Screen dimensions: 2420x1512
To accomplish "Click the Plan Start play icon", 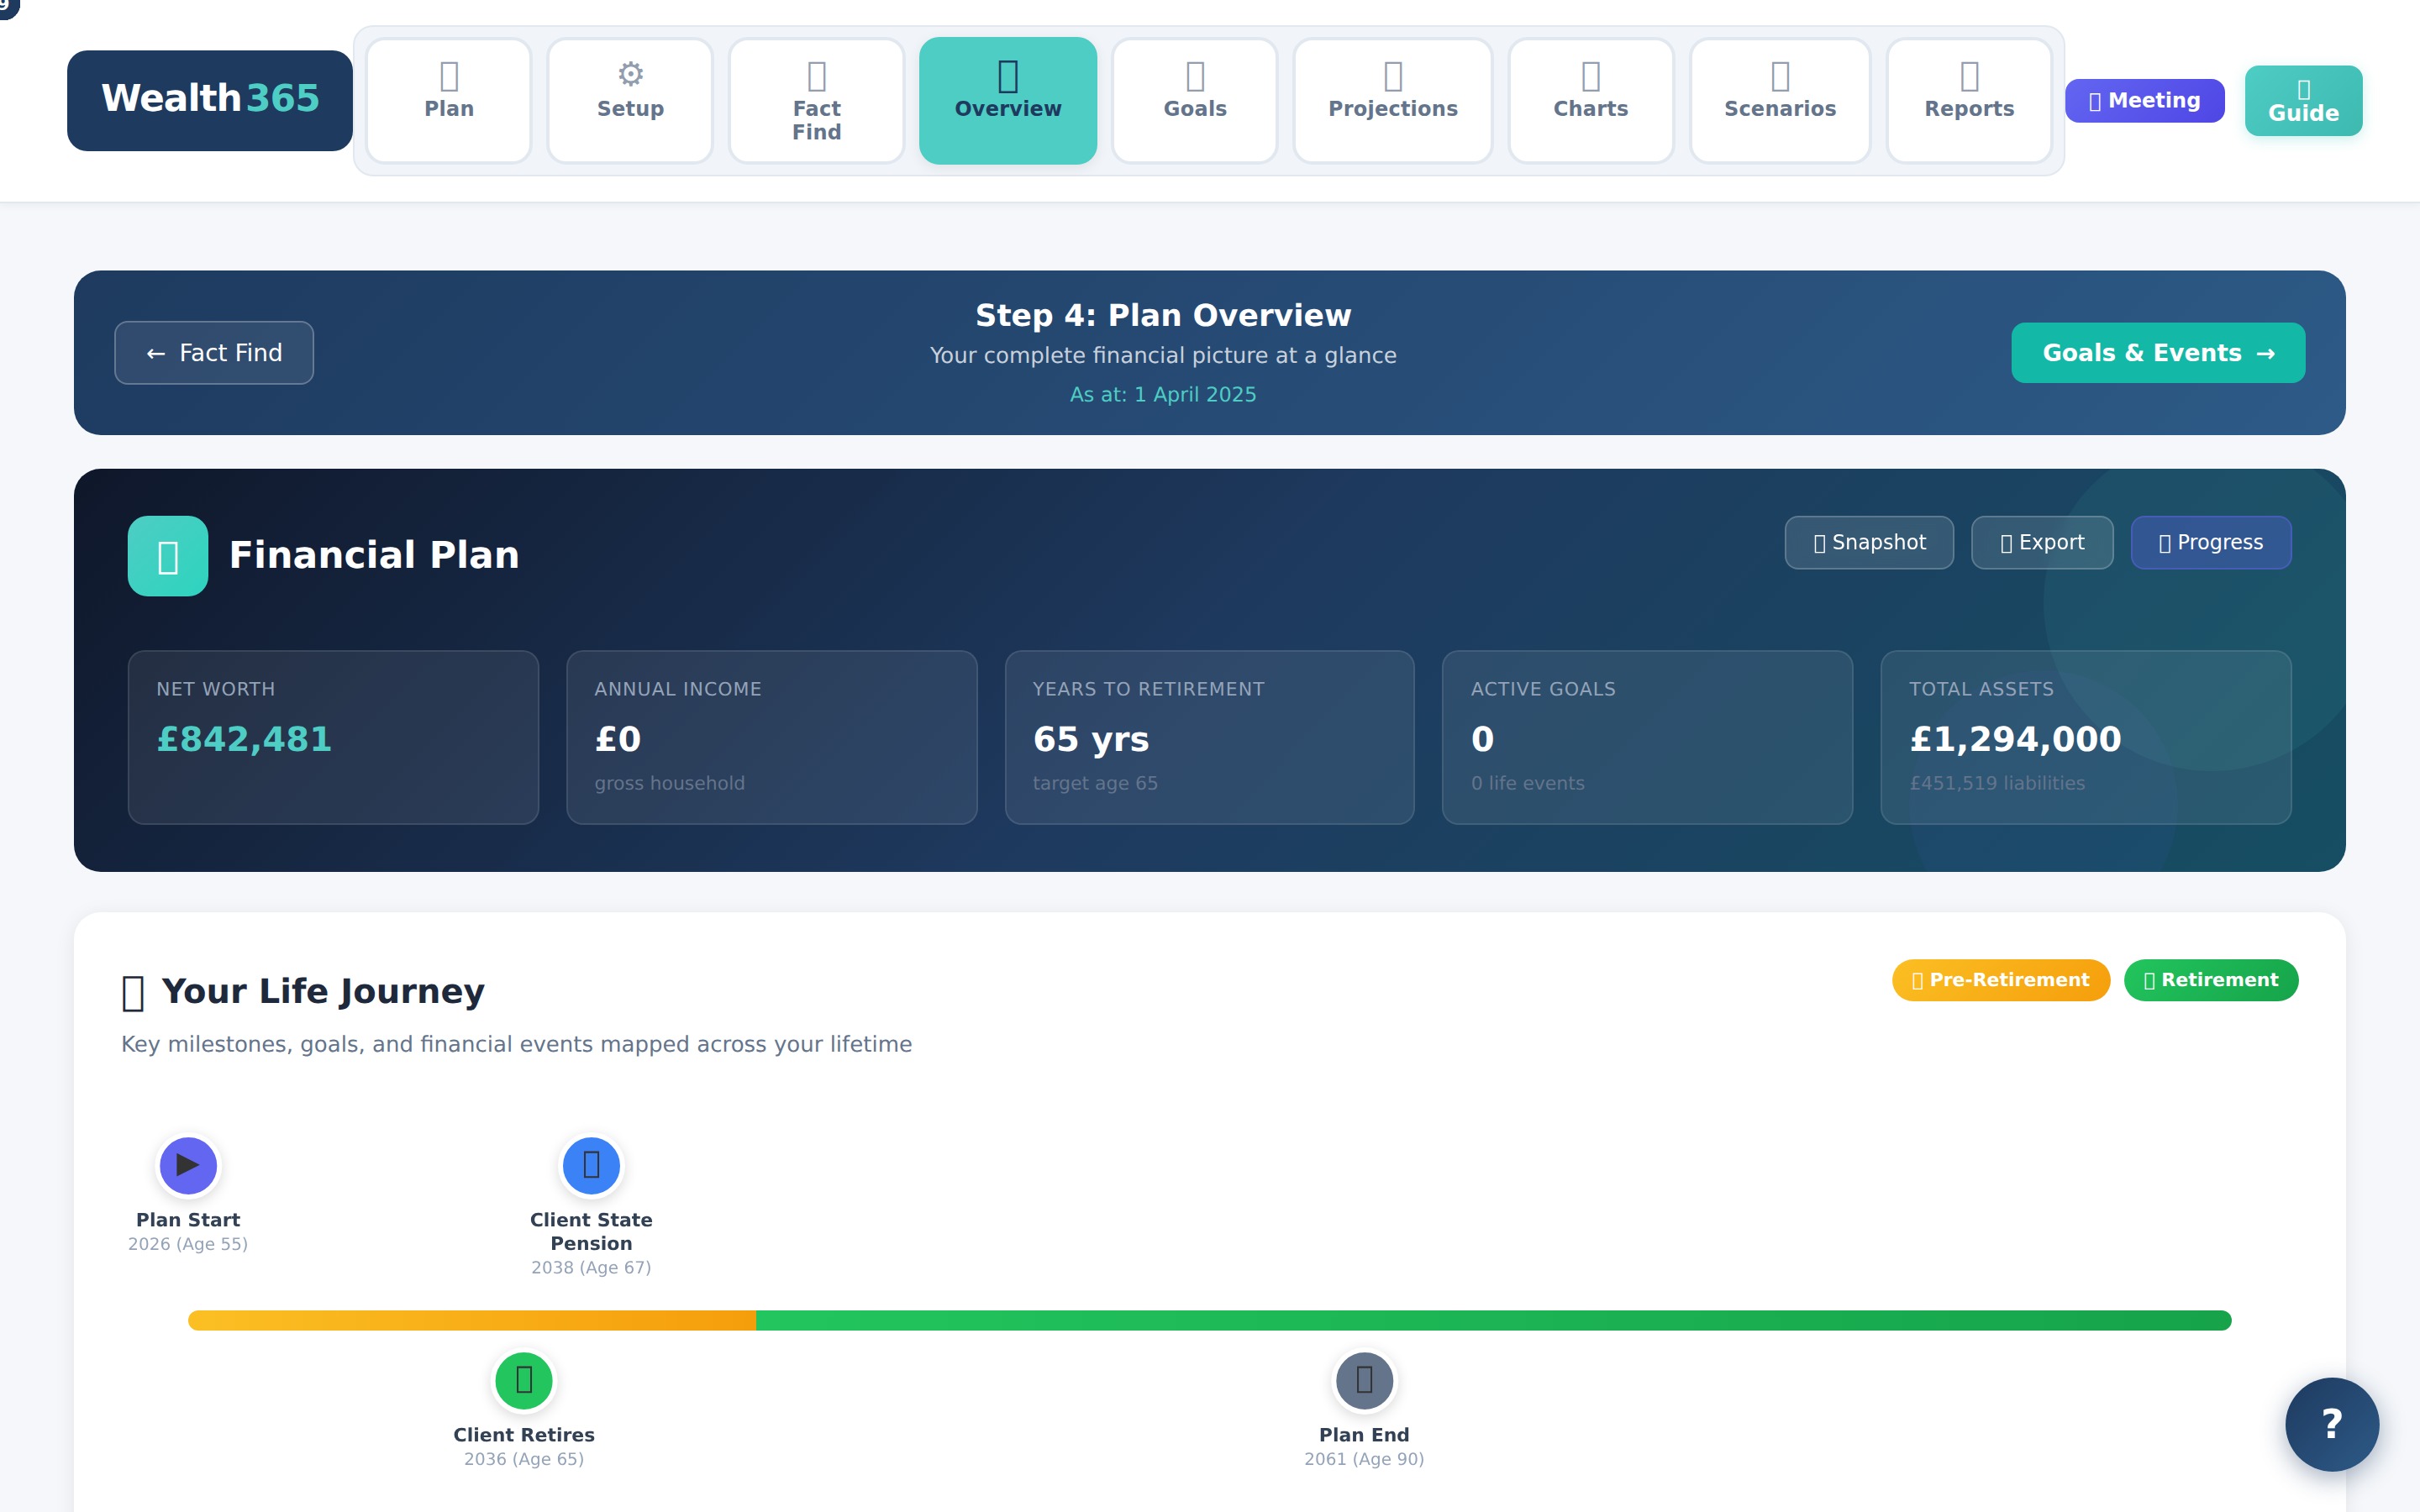I will point(187,1164).
